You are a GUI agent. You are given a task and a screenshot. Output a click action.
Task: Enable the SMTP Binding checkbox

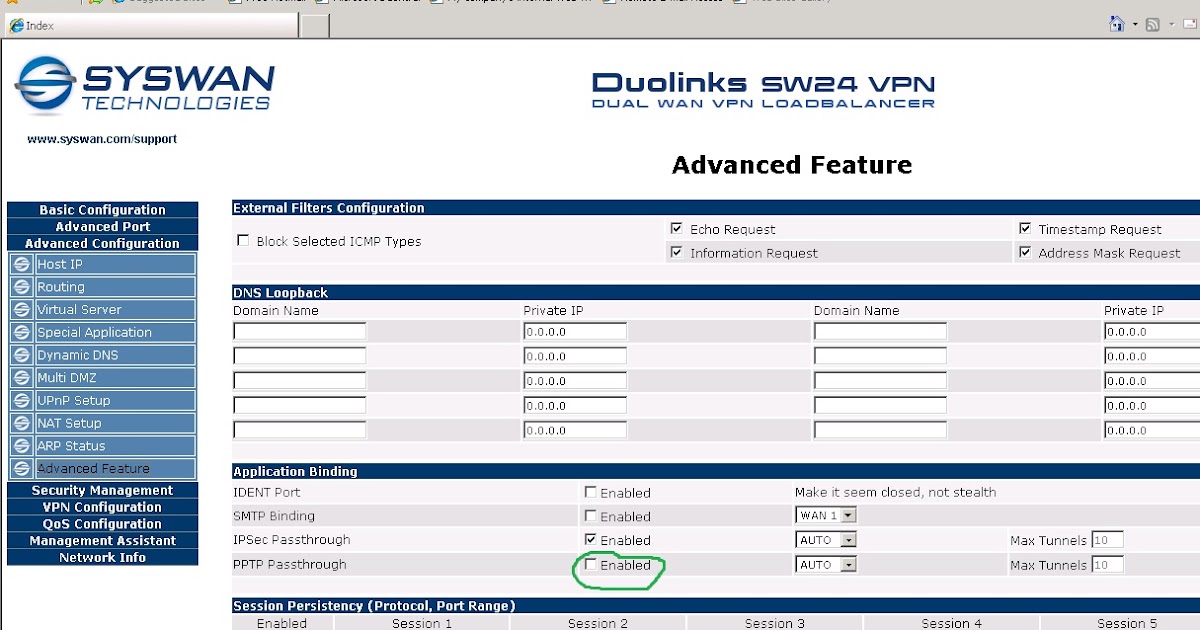coord(591,516)
